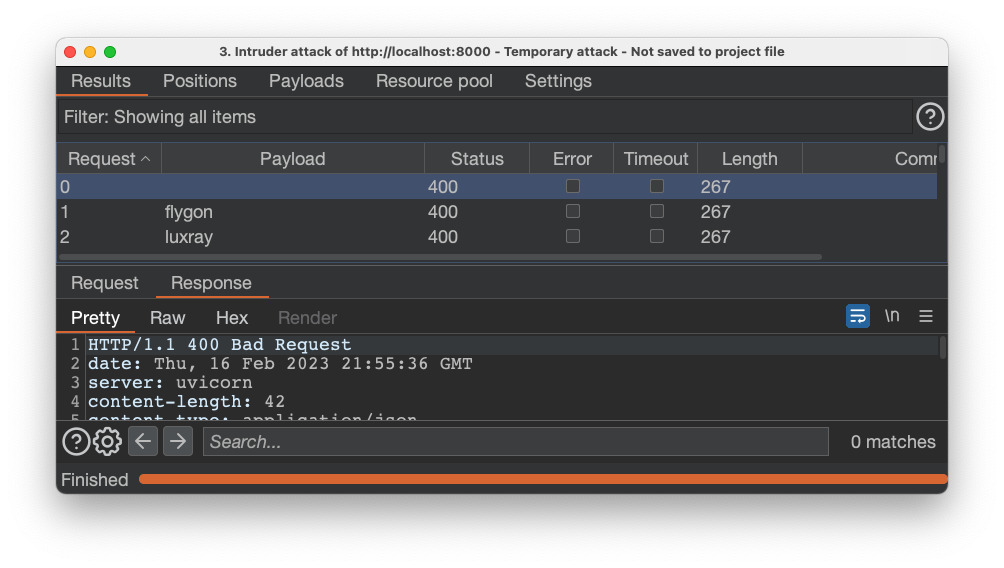
Task: Toggle Timeout checkbox for flygon row
Action: pos(657,212)
